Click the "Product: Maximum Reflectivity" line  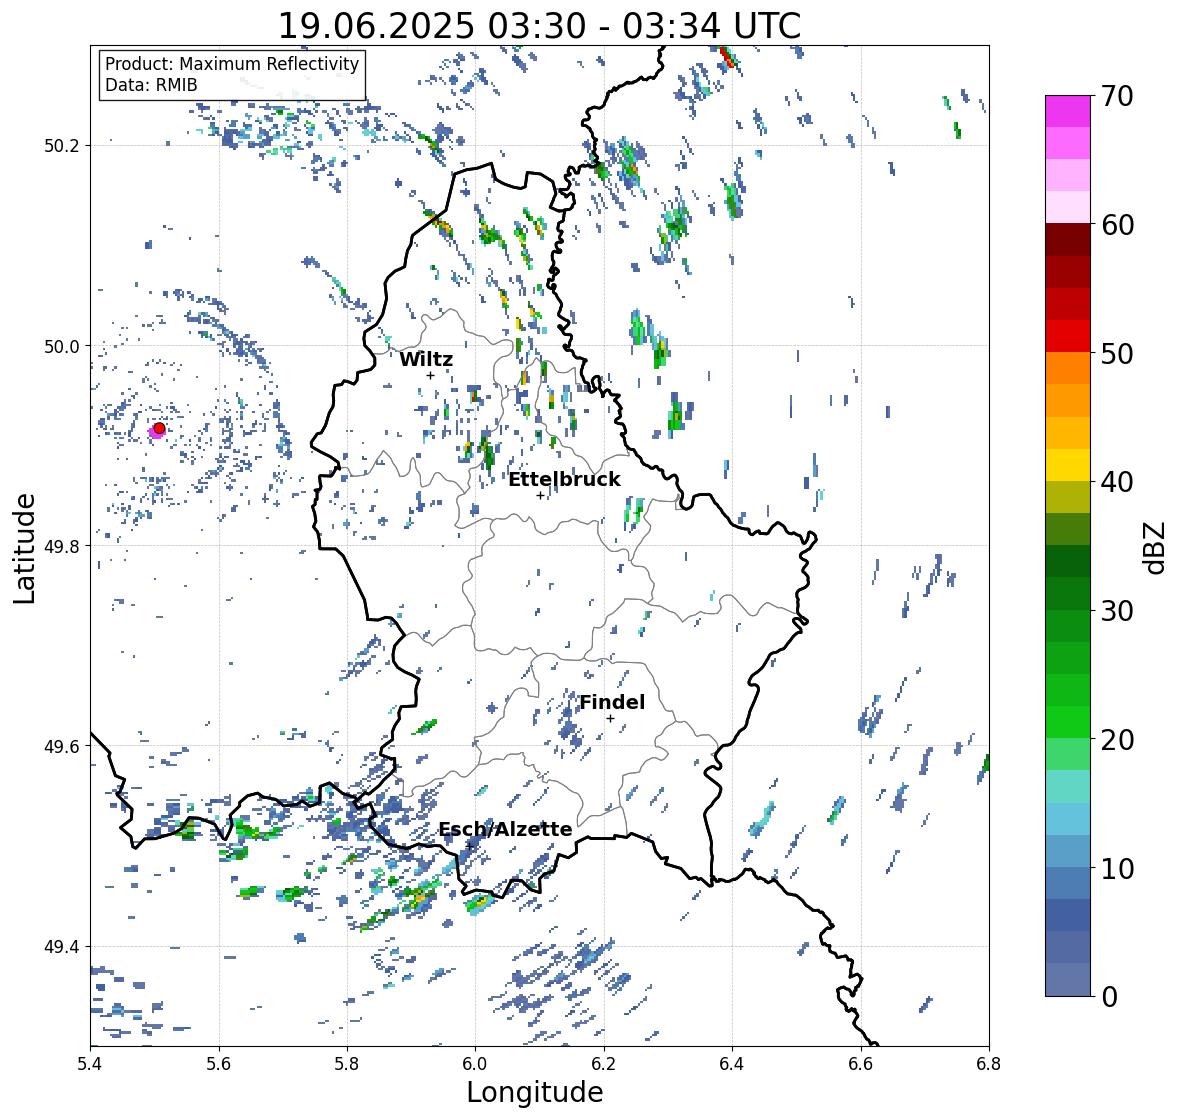(x=232, y=64)
